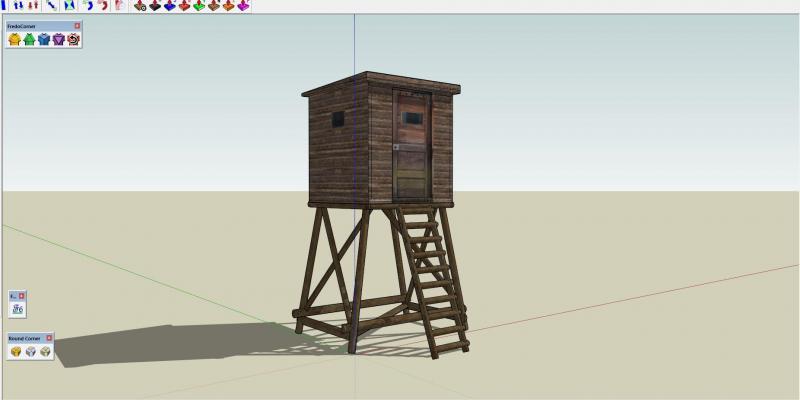Click the red circular-arrow FredoCorner icon
Viewport: 800px width, 400px height.
point(73,40)
